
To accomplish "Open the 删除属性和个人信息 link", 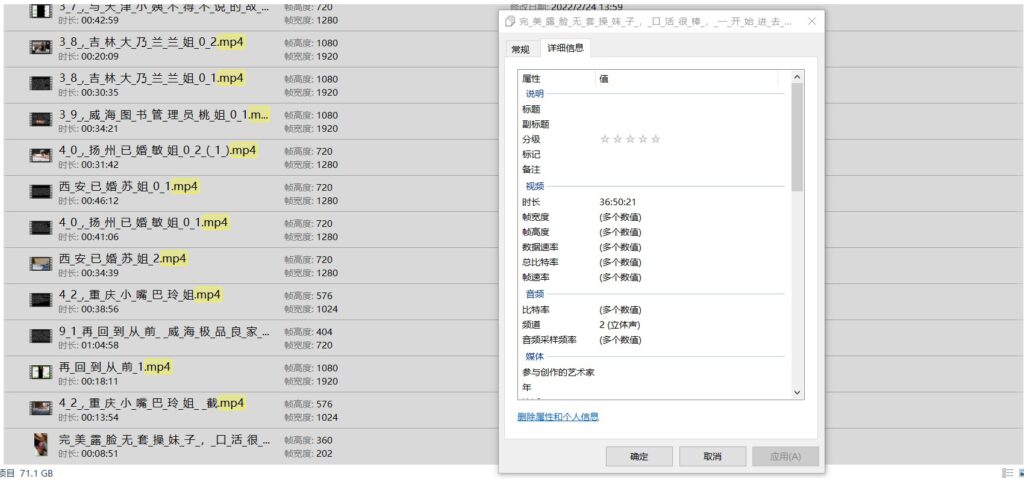I will [x=558, y=416].
